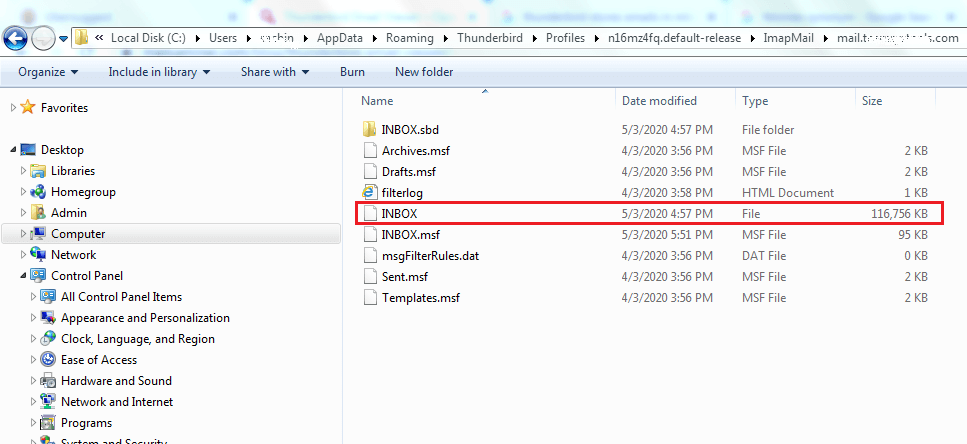Screen dimensions: 967x444
Task: Click the 116,756 KB size value
Action: (897, 213)
